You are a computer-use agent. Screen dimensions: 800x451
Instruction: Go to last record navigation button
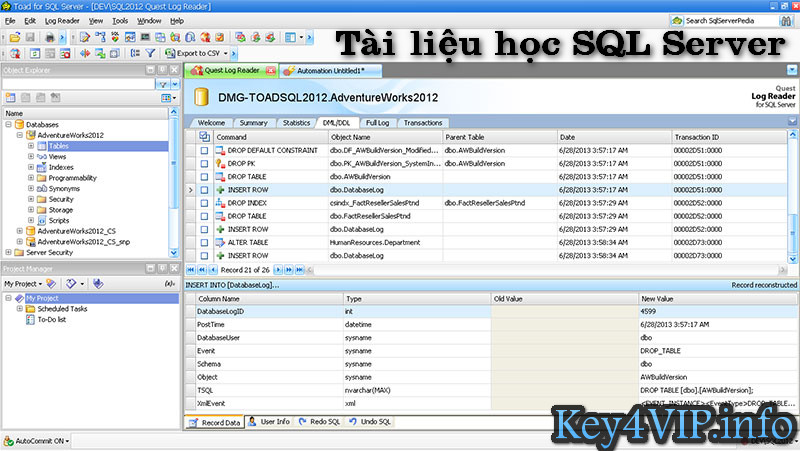(x=300, y=270)
